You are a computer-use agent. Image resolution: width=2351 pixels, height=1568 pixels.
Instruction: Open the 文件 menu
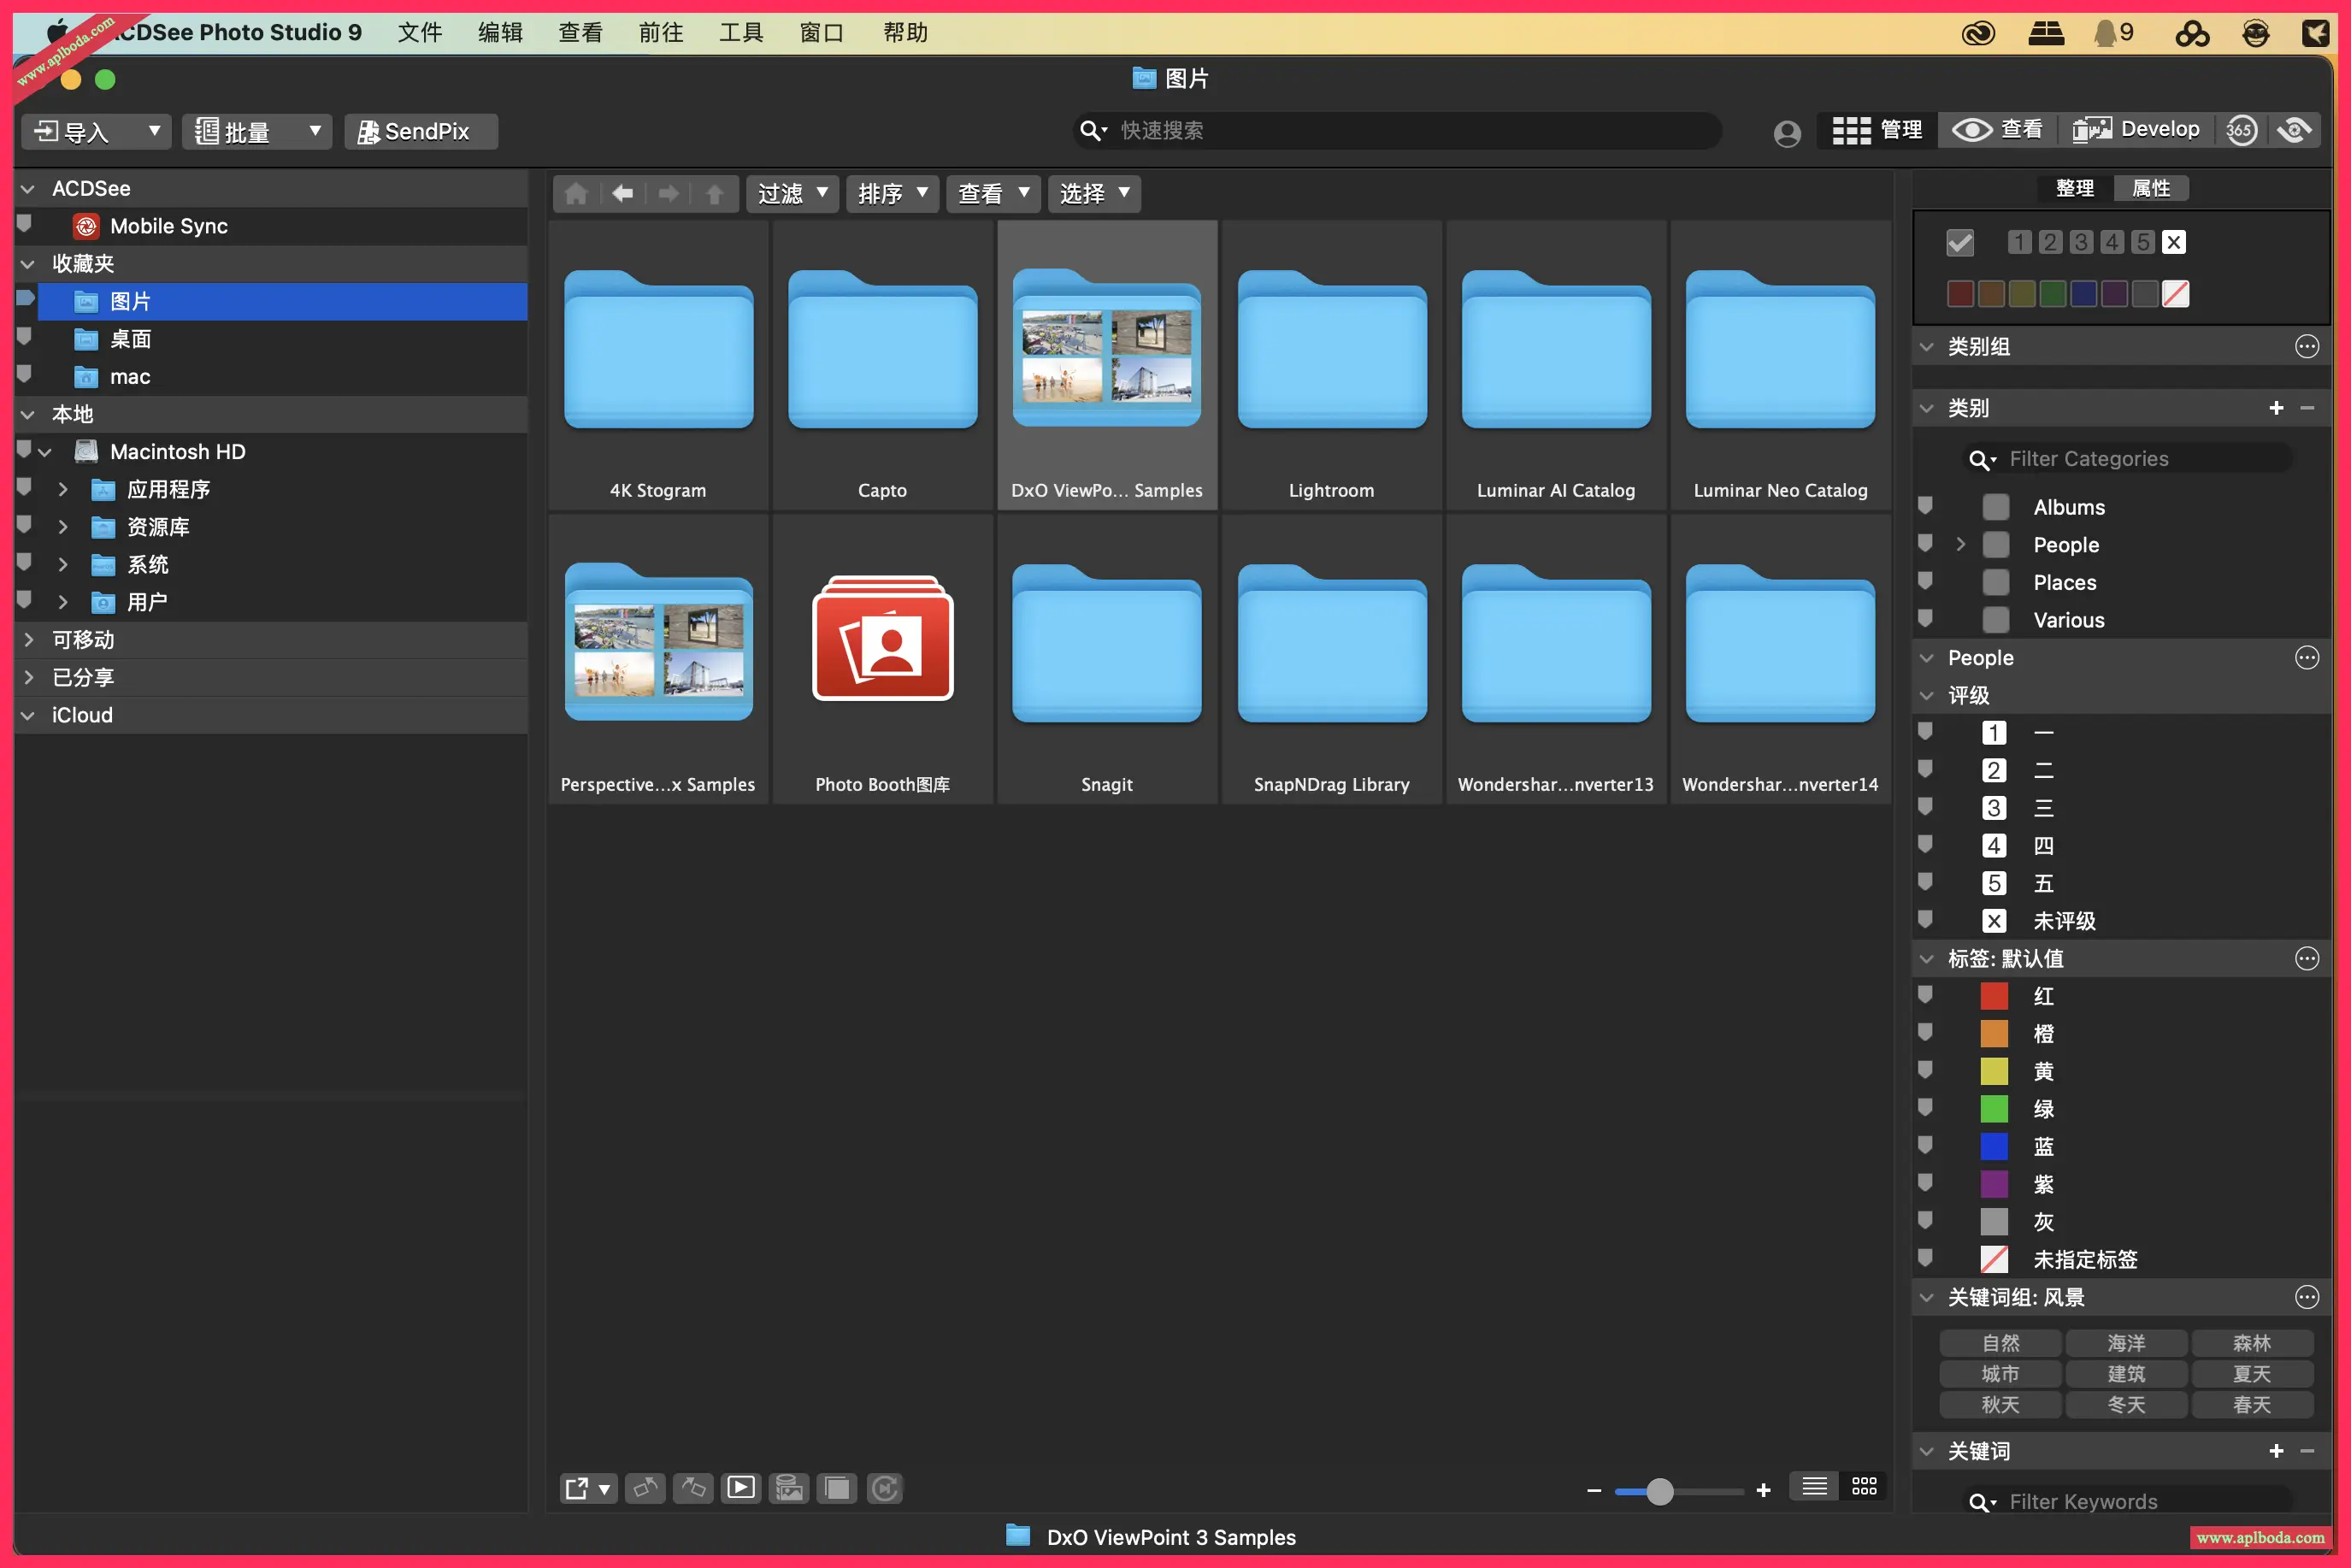coord(420,33)
